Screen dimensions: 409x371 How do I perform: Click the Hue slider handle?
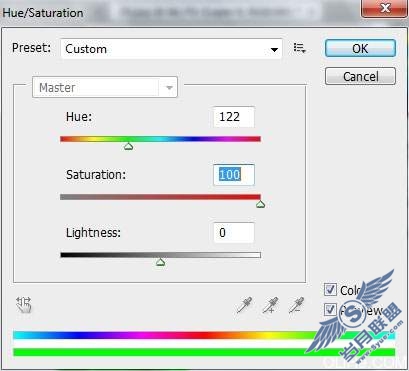tap(129, 146)
